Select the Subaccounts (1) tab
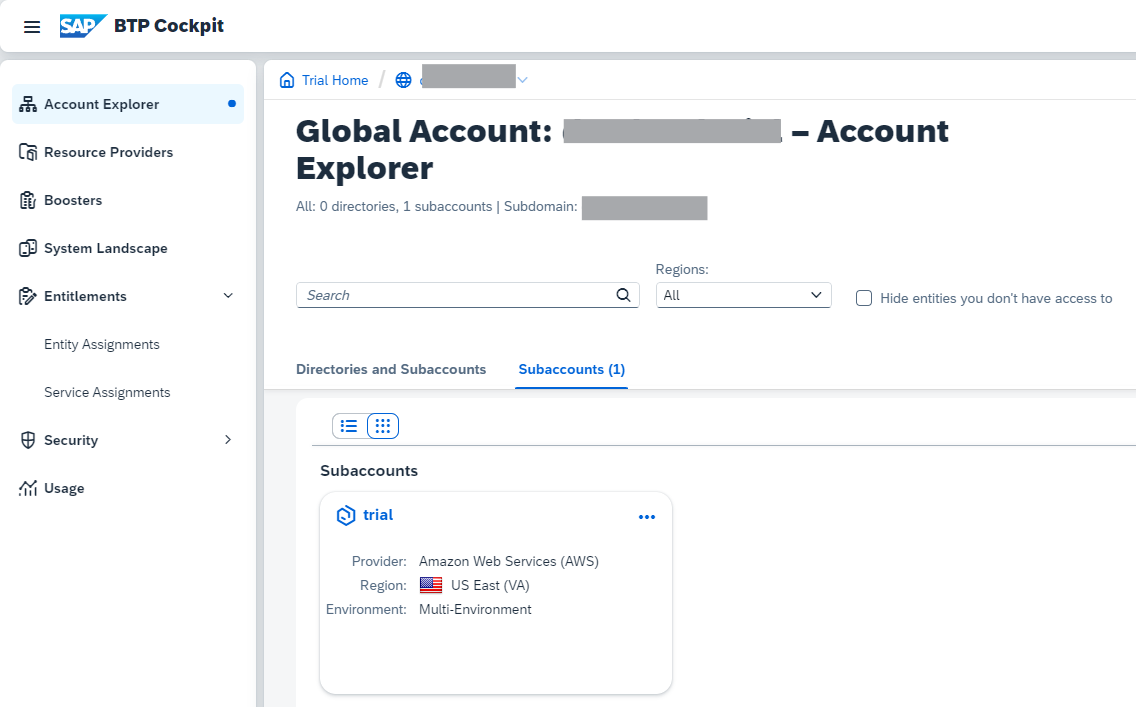The height and width of the screenshot is (707, 1136). pyautogui.click(x=571, y=369)
